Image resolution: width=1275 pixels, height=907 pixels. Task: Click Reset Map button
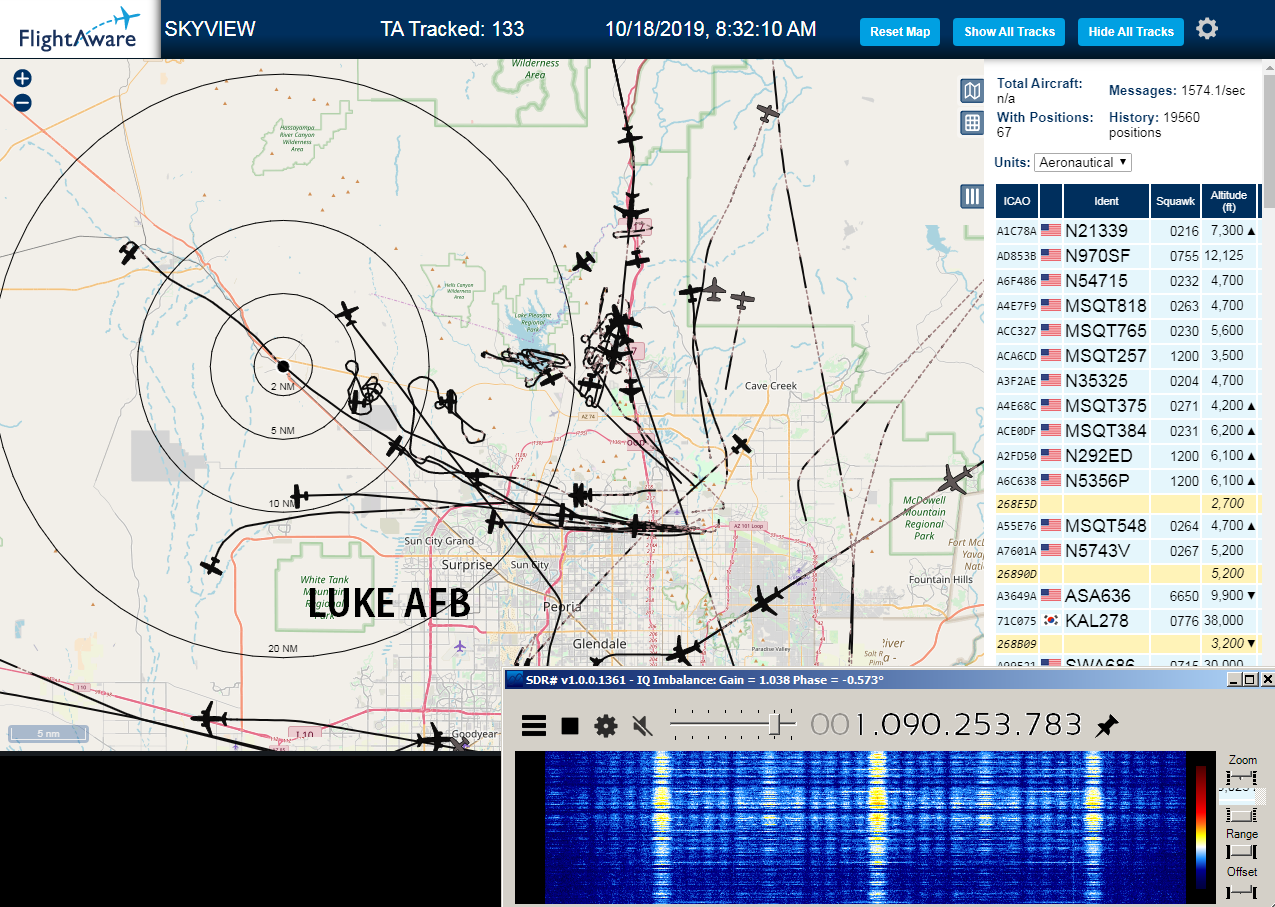(900, 31)
